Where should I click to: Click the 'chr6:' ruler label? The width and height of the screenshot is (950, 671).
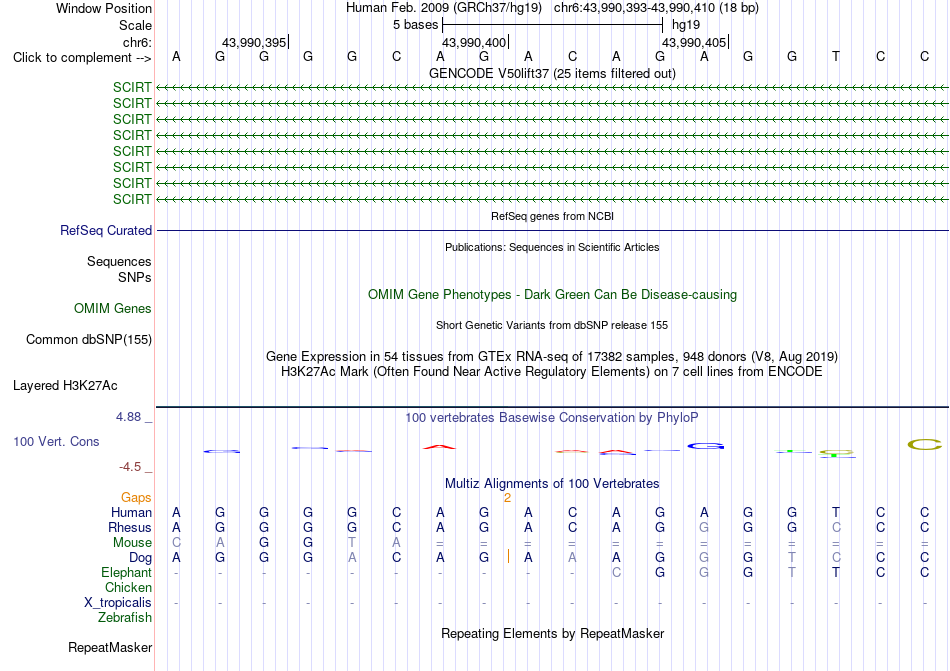(138, 42)
